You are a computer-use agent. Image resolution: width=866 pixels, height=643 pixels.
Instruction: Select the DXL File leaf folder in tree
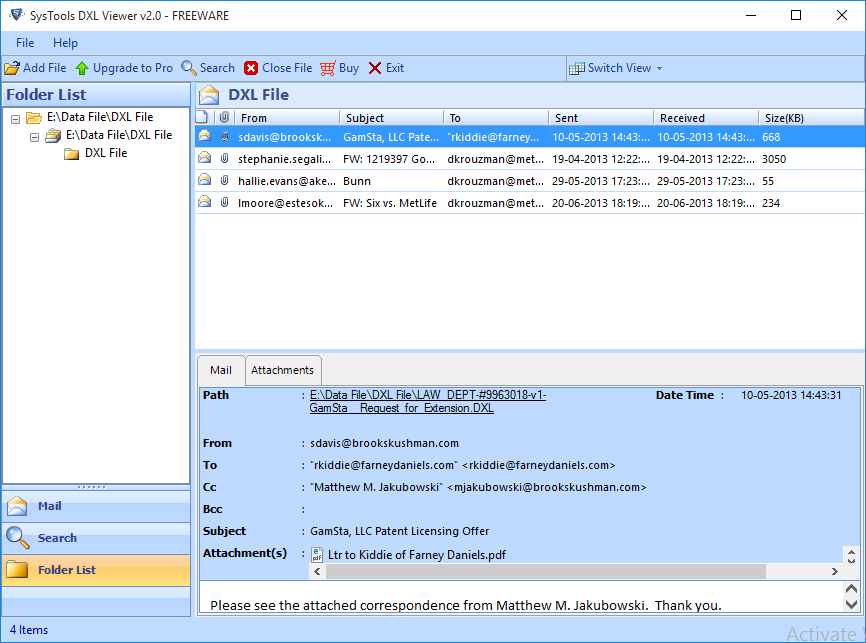click(x=105, y=153)
